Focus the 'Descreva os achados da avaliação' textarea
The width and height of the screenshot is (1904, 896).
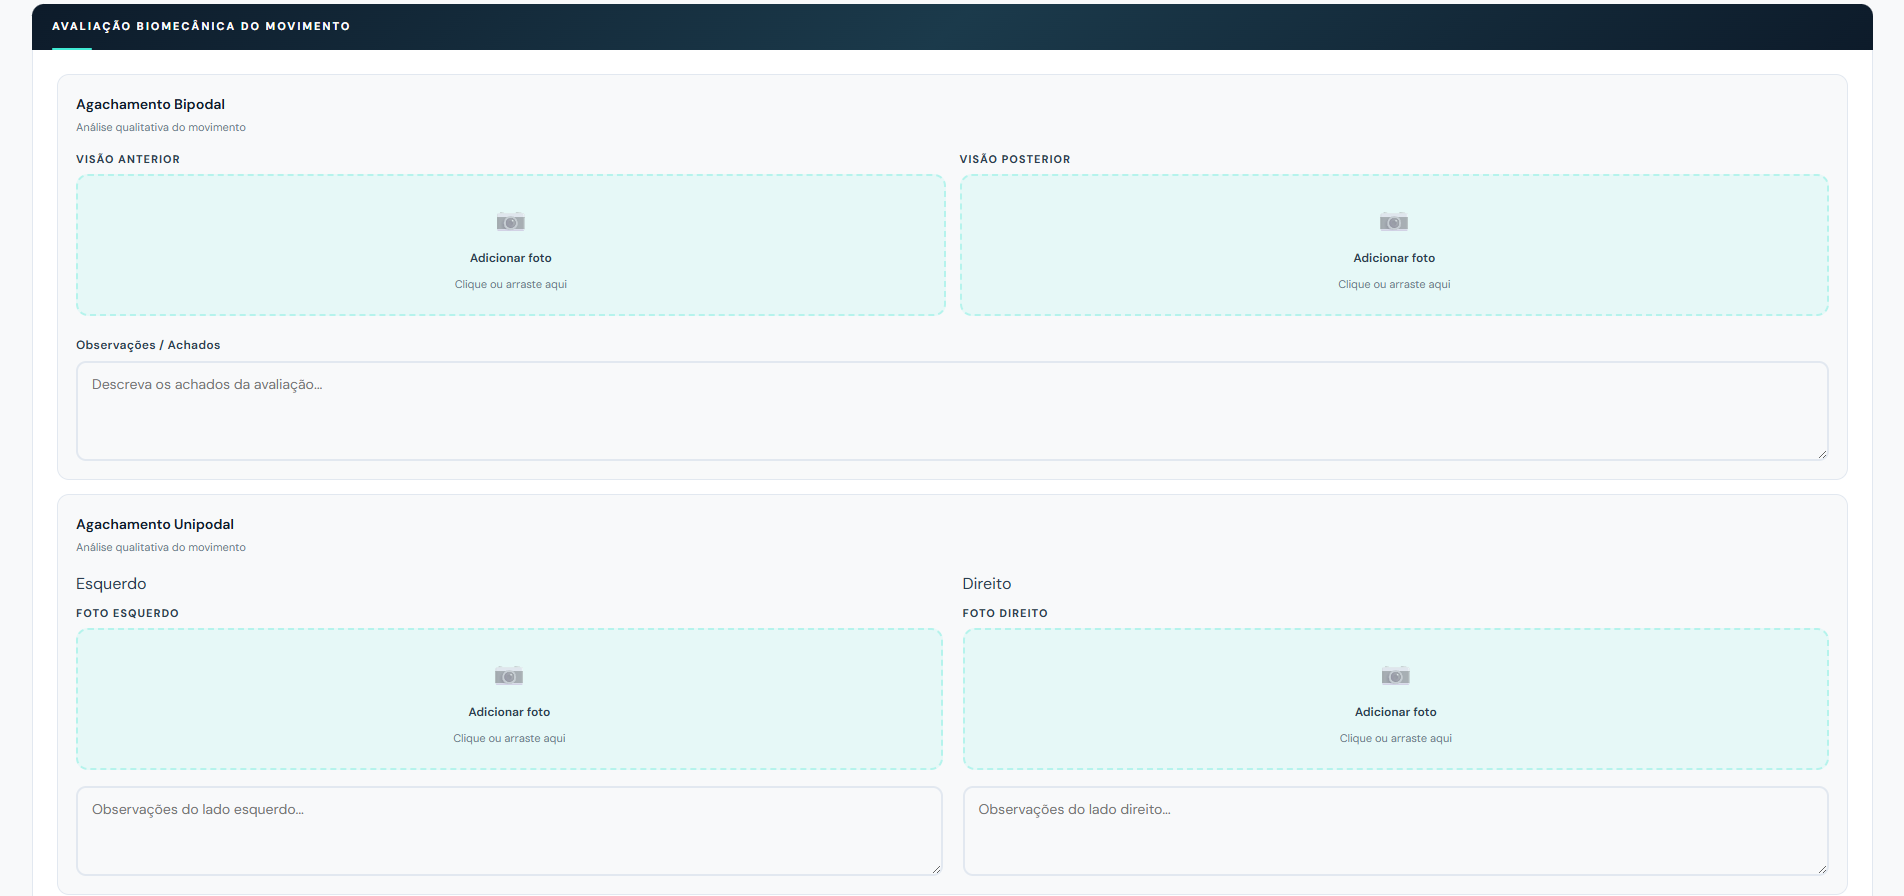[950, 411]
